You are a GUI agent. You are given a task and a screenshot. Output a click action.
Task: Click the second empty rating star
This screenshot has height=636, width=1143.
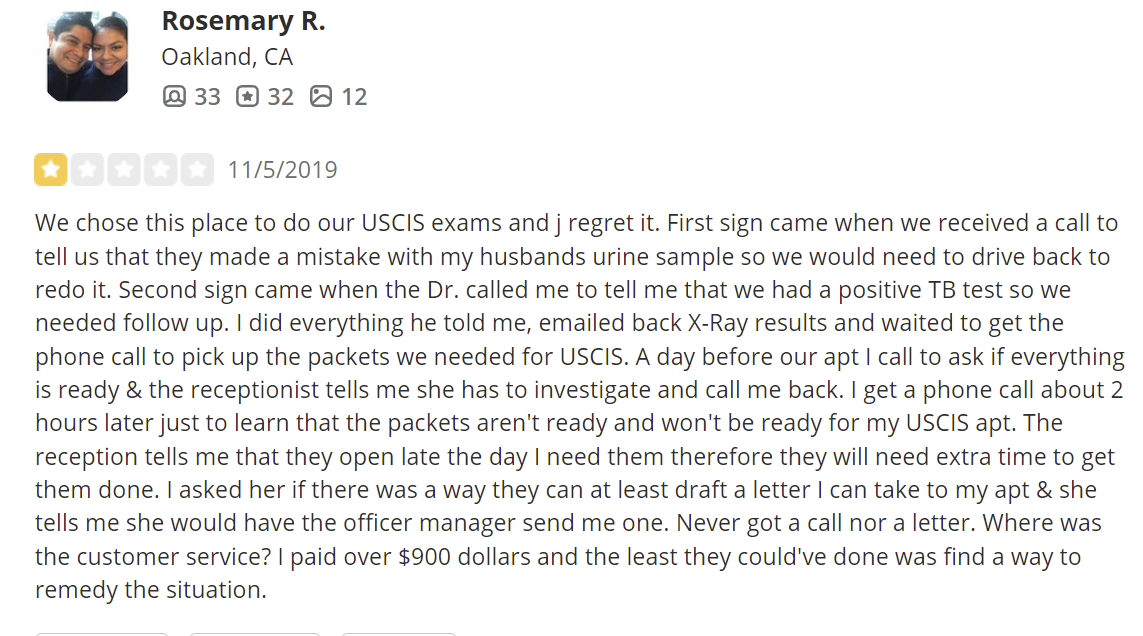tap(87, 169)
